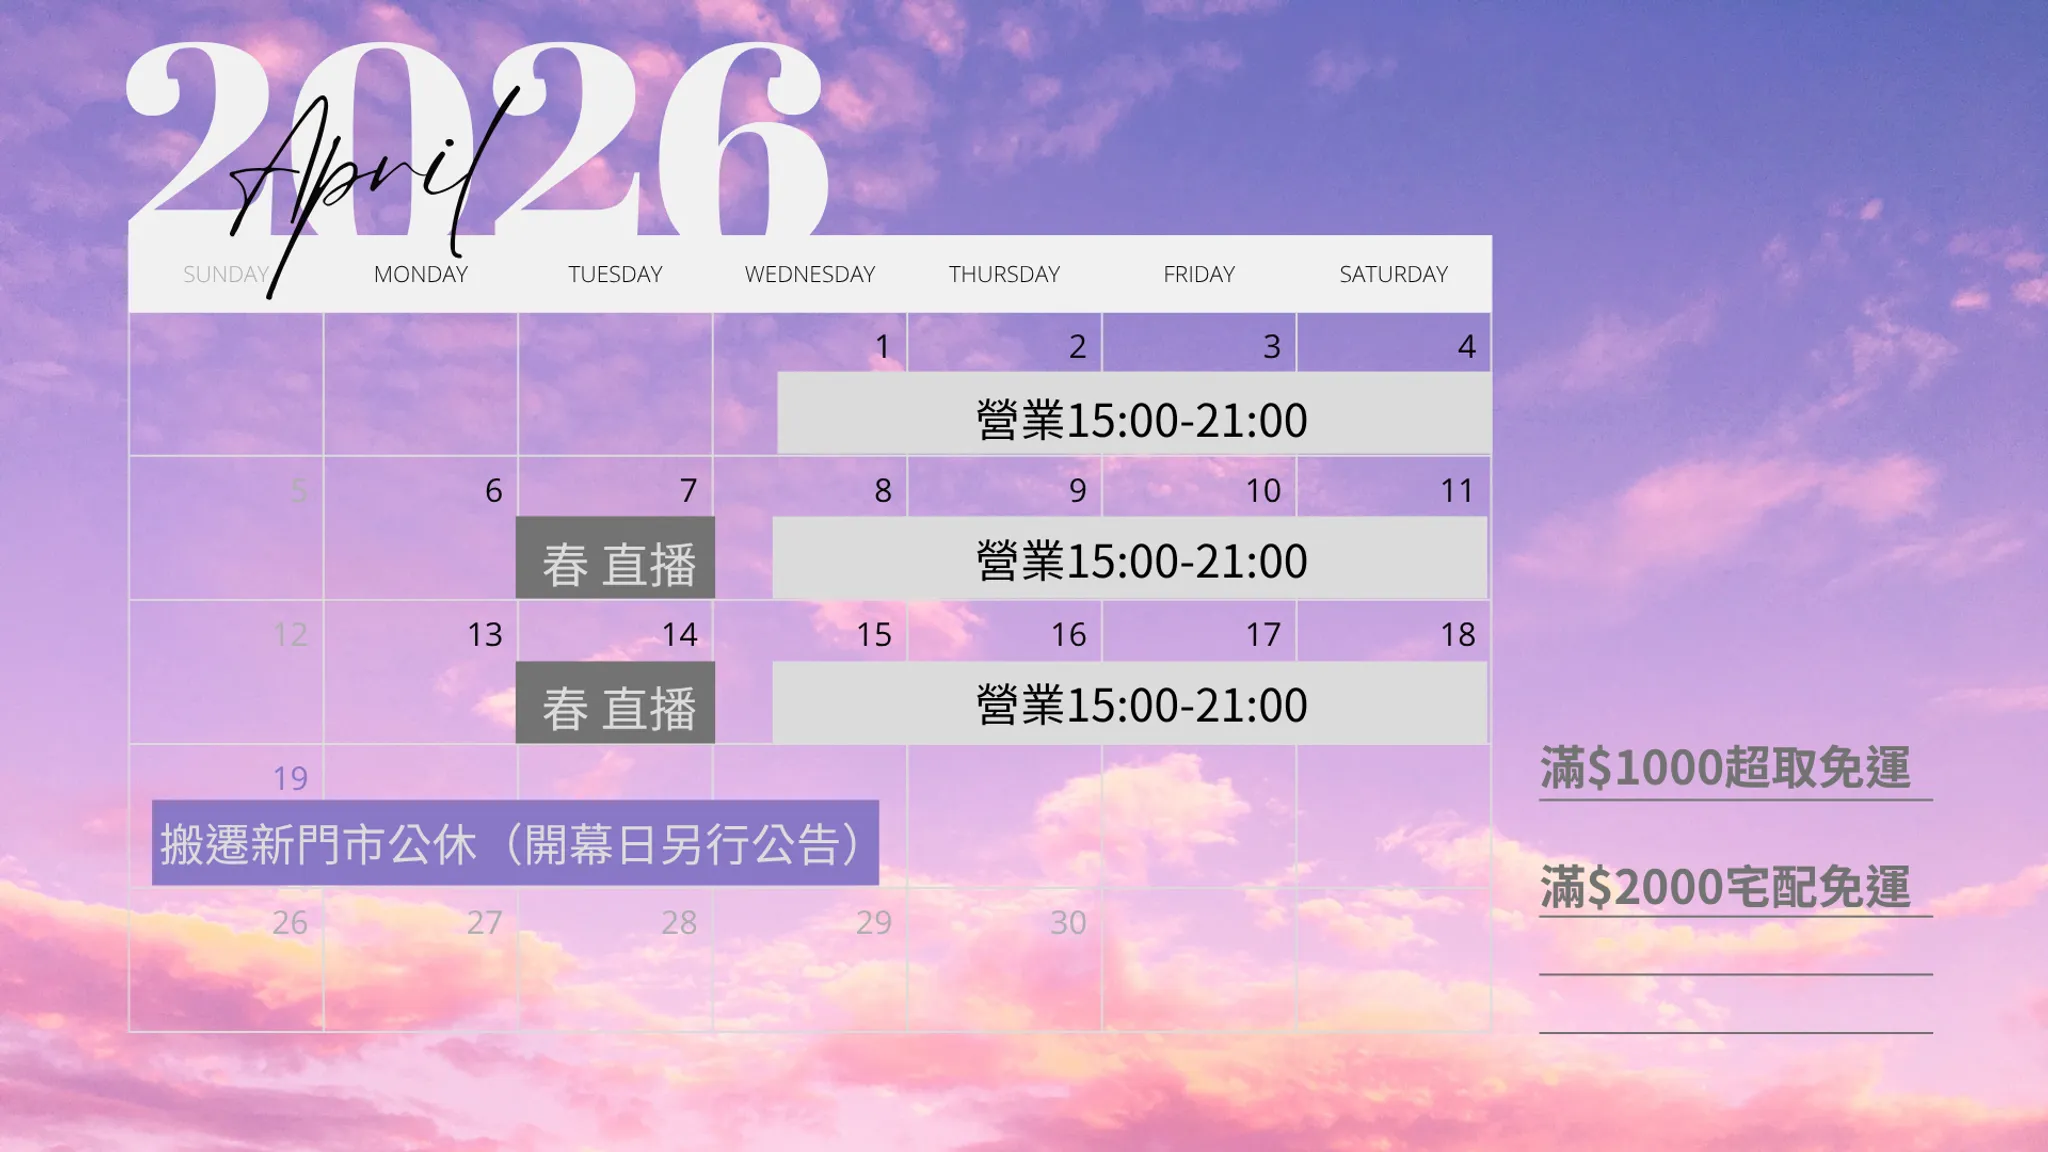The width and height of the screenshot is (2048, 1152).
Task: Click date 1 in first week
Action: (882, 346)
